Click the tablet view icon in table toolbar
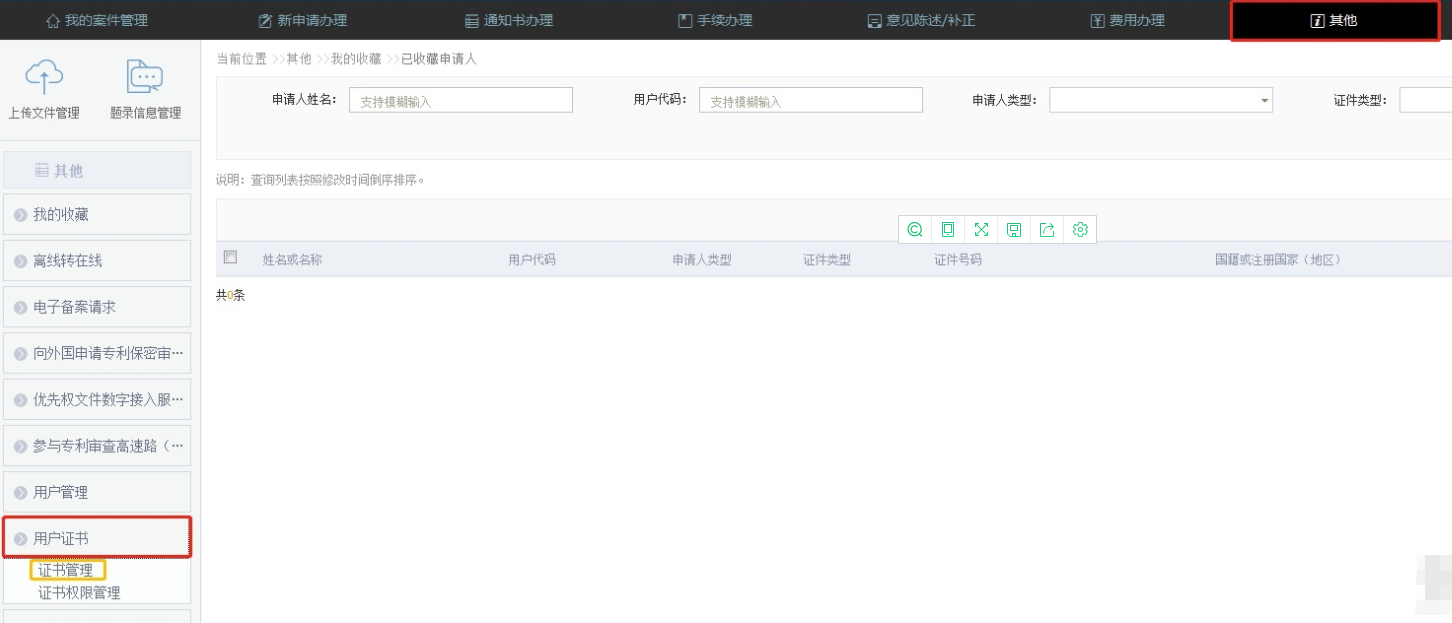Viewport: 1452px width, 623px height. pos(948,230)
